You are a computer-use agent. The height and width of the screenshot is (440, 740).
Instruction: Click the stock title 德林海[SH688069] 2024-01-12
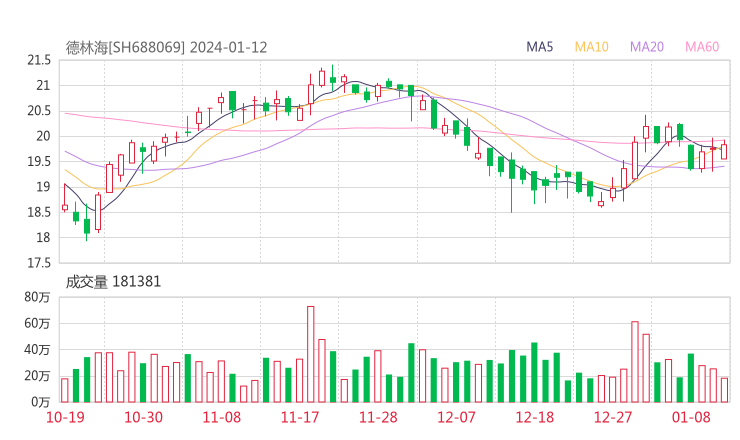click(x=166, y=48)
